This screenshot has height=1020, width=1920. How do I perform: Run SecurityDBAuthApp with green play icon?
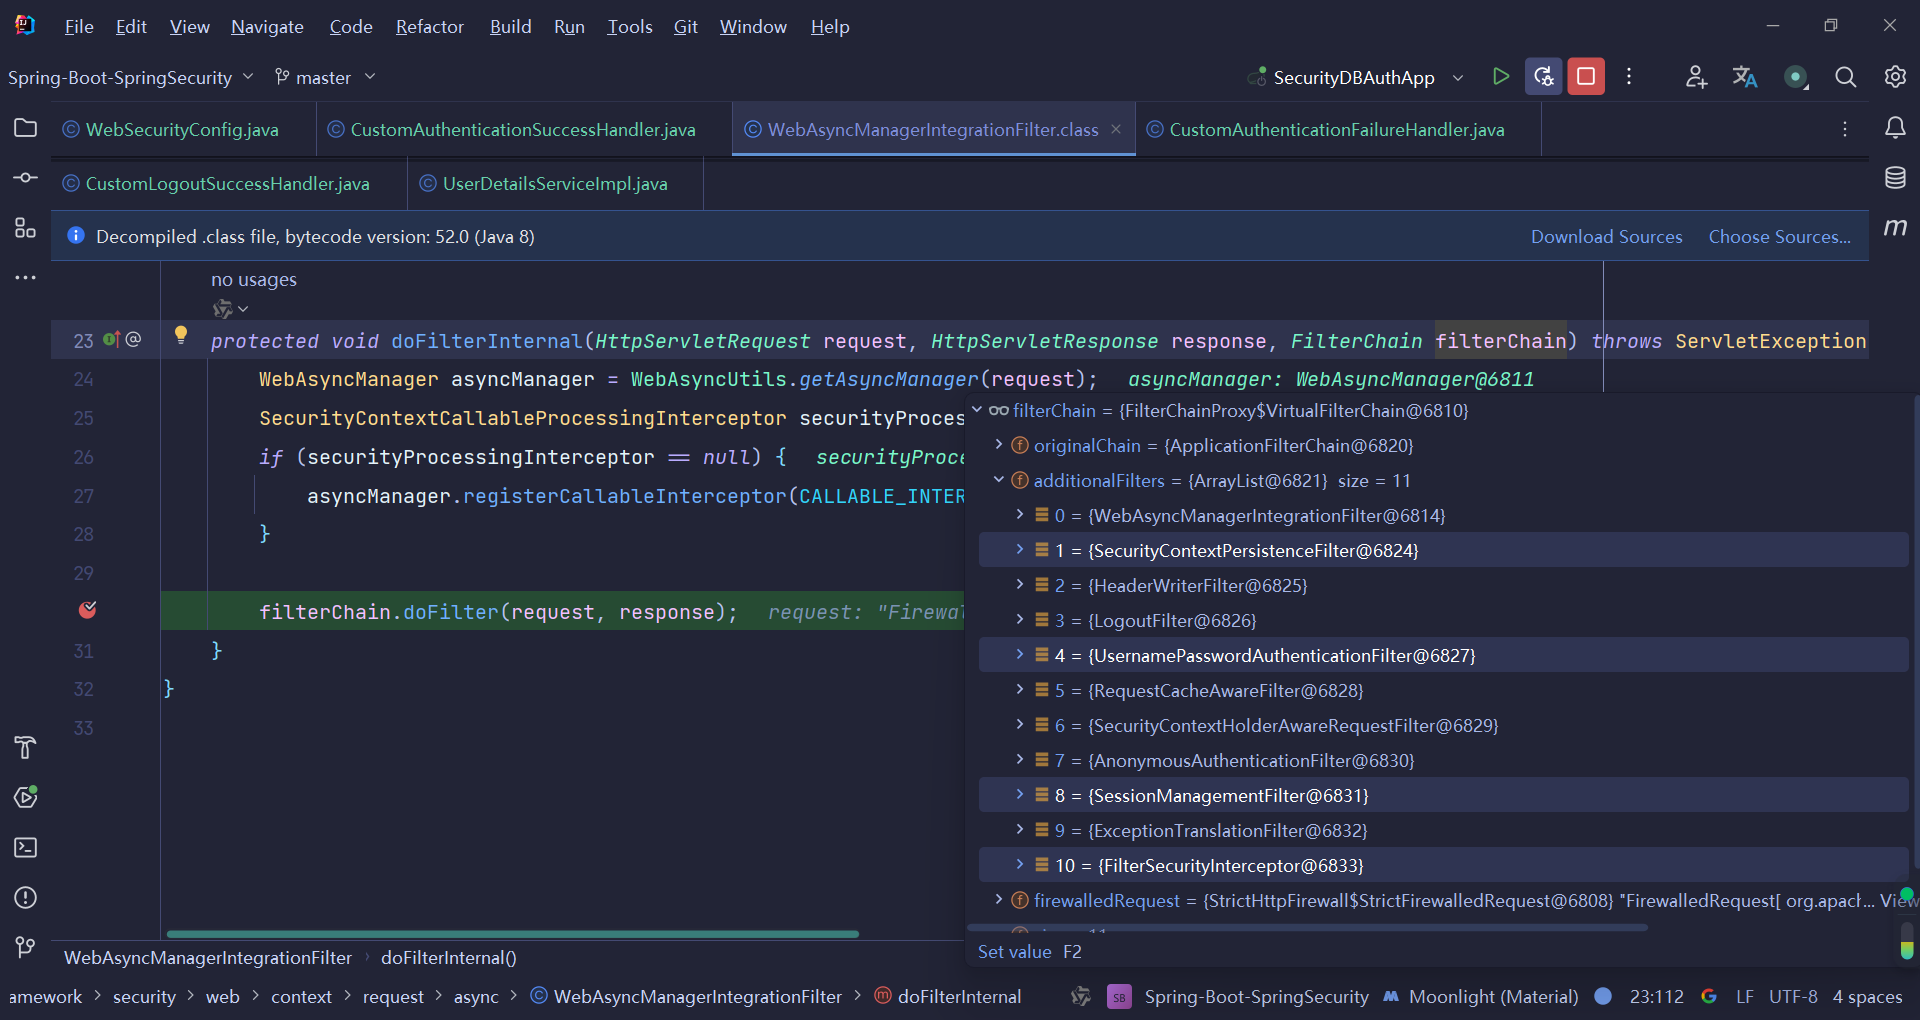[1500, 77]
